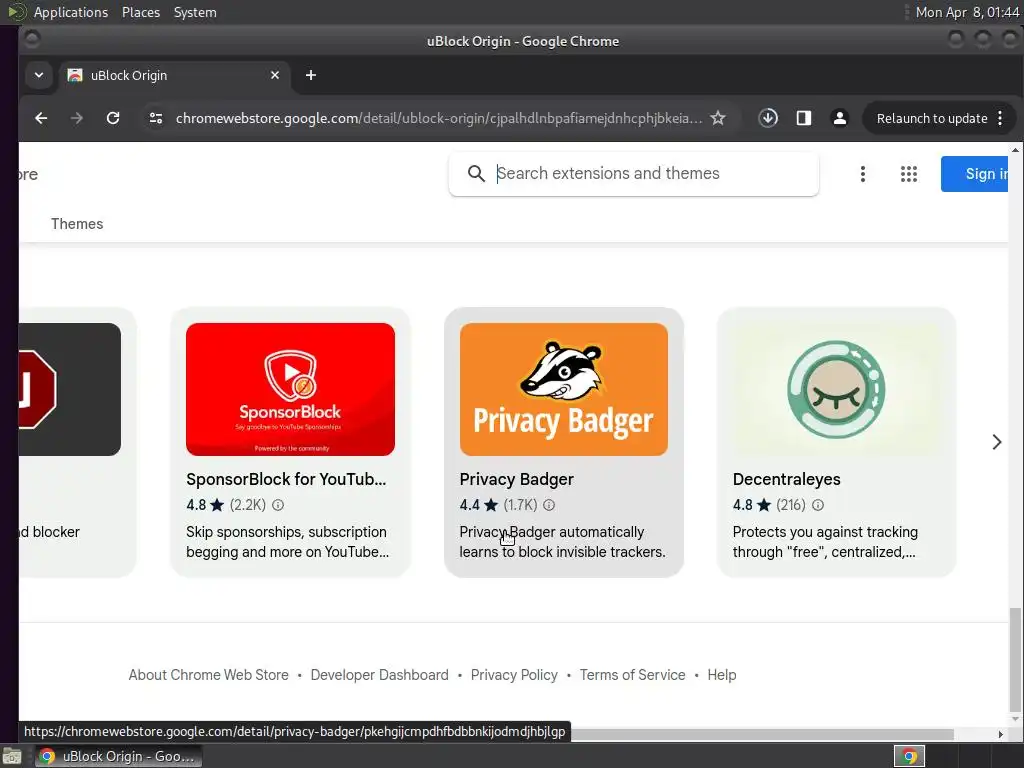Viewport: 1024px width, 768px height.
Task: Focus the Search extensions and themes field
Action: [x=633, y=174]
